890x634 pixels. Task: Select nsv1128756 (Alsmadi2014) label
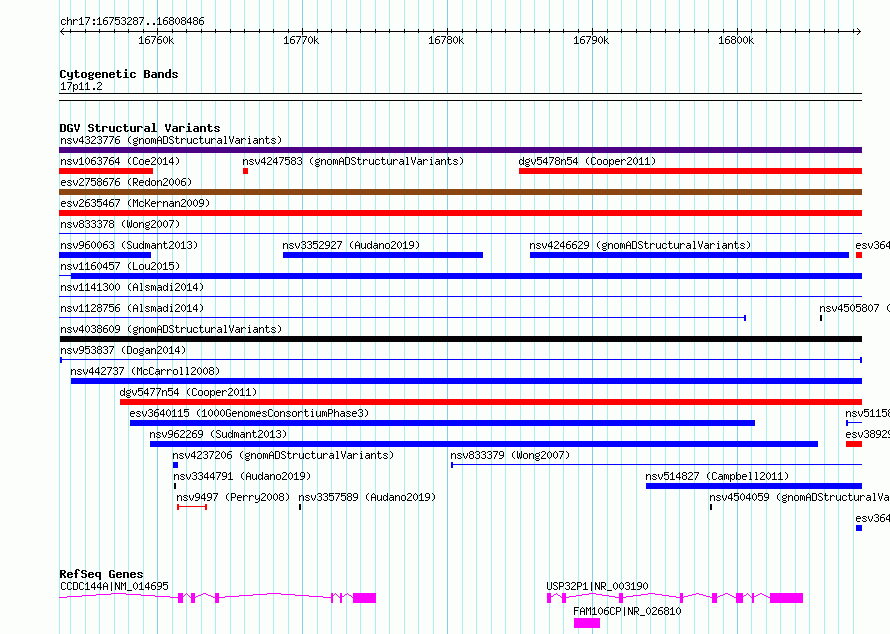pos(132,308)
